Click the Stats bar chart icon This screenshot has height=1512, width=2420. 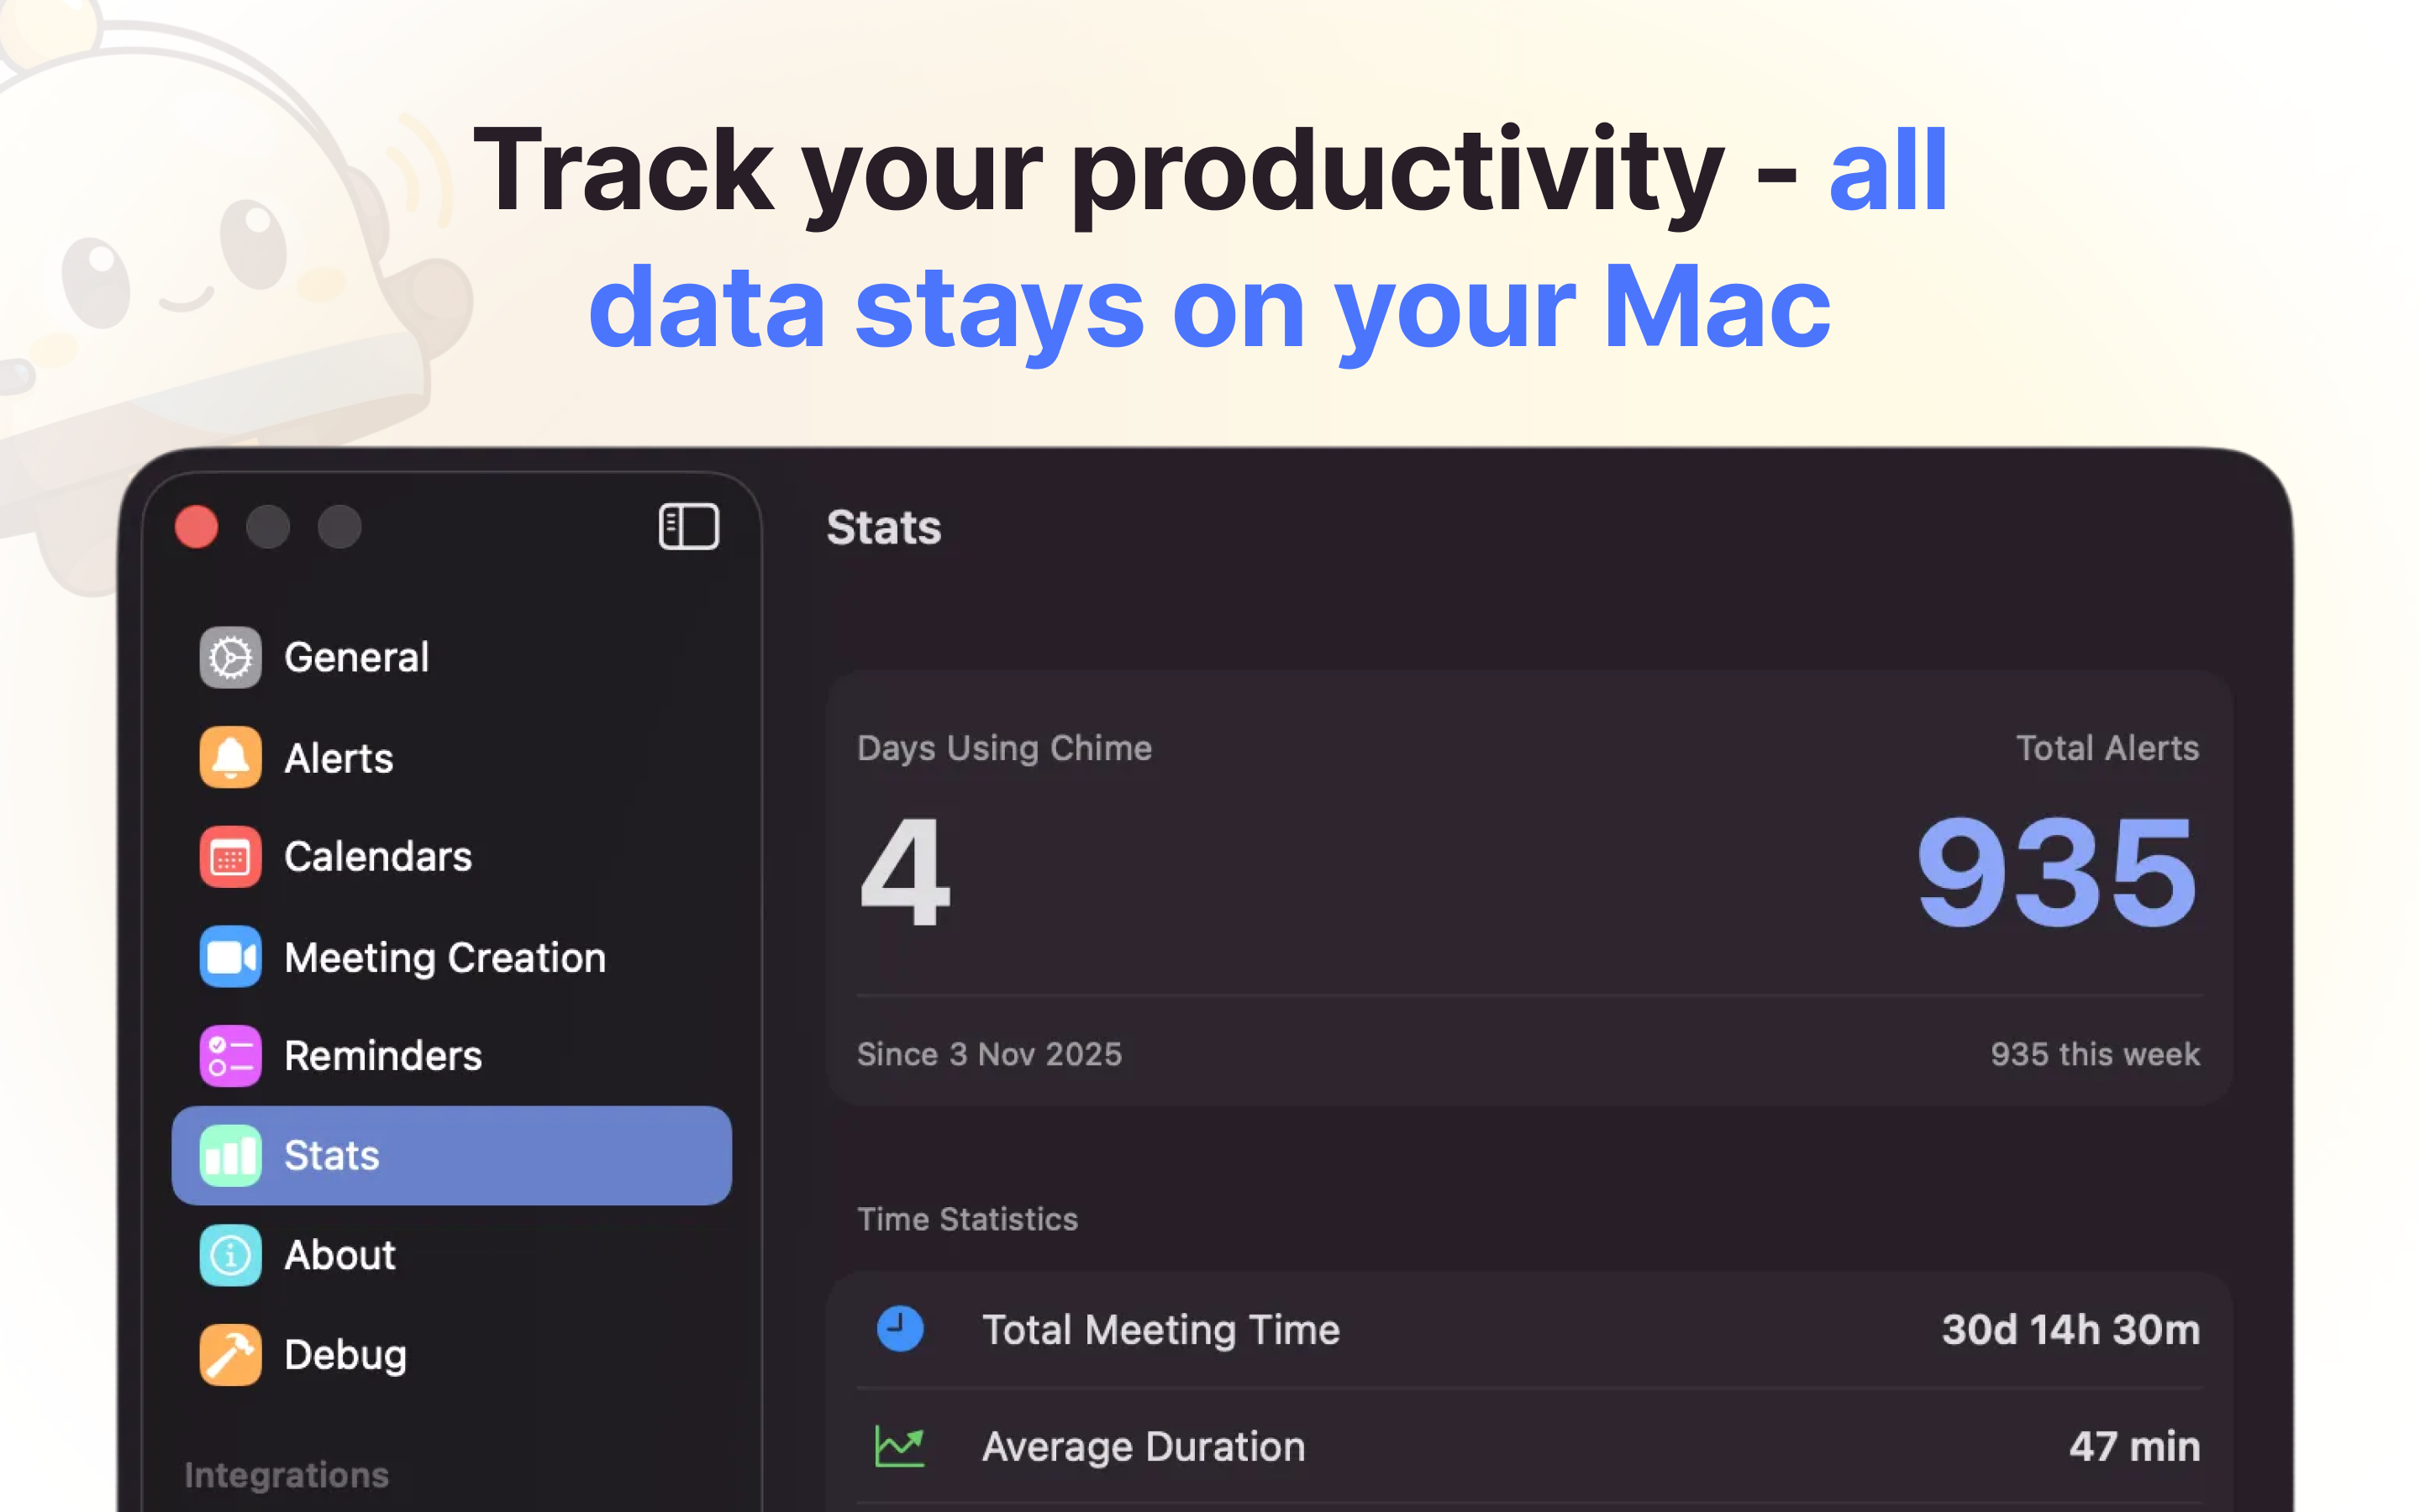230,1156
